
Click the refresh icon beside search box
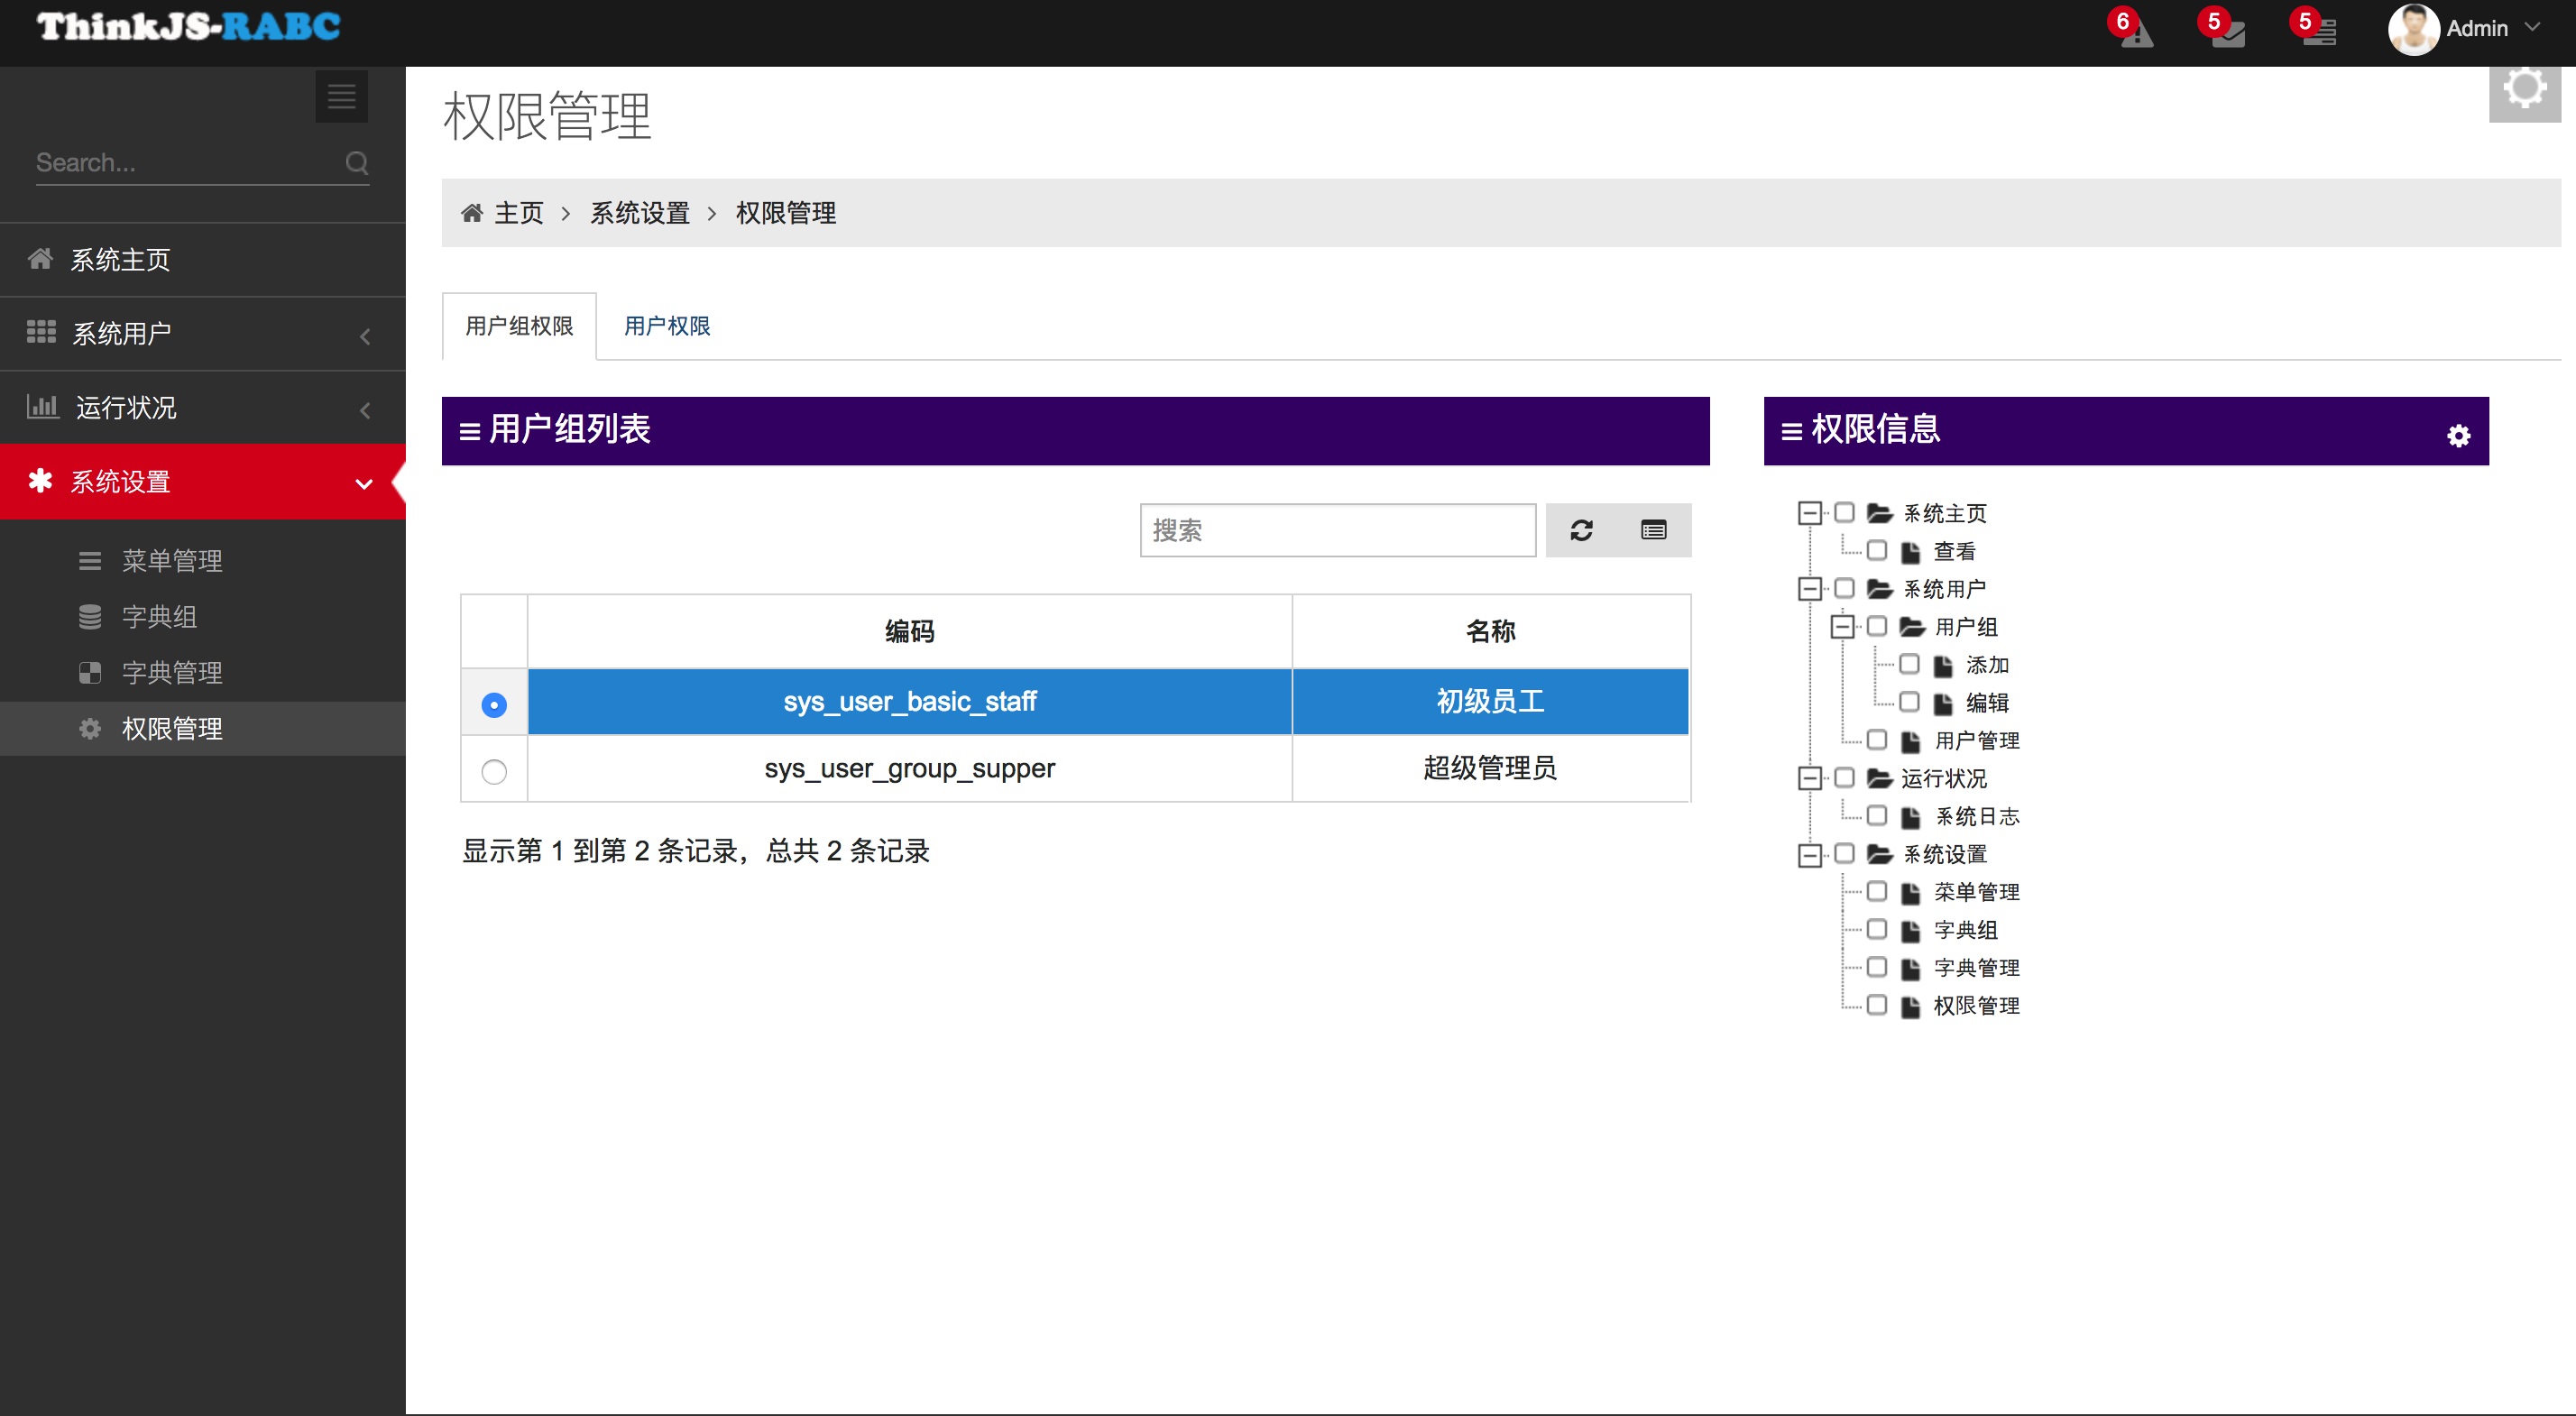click(x=1581, y=530)
